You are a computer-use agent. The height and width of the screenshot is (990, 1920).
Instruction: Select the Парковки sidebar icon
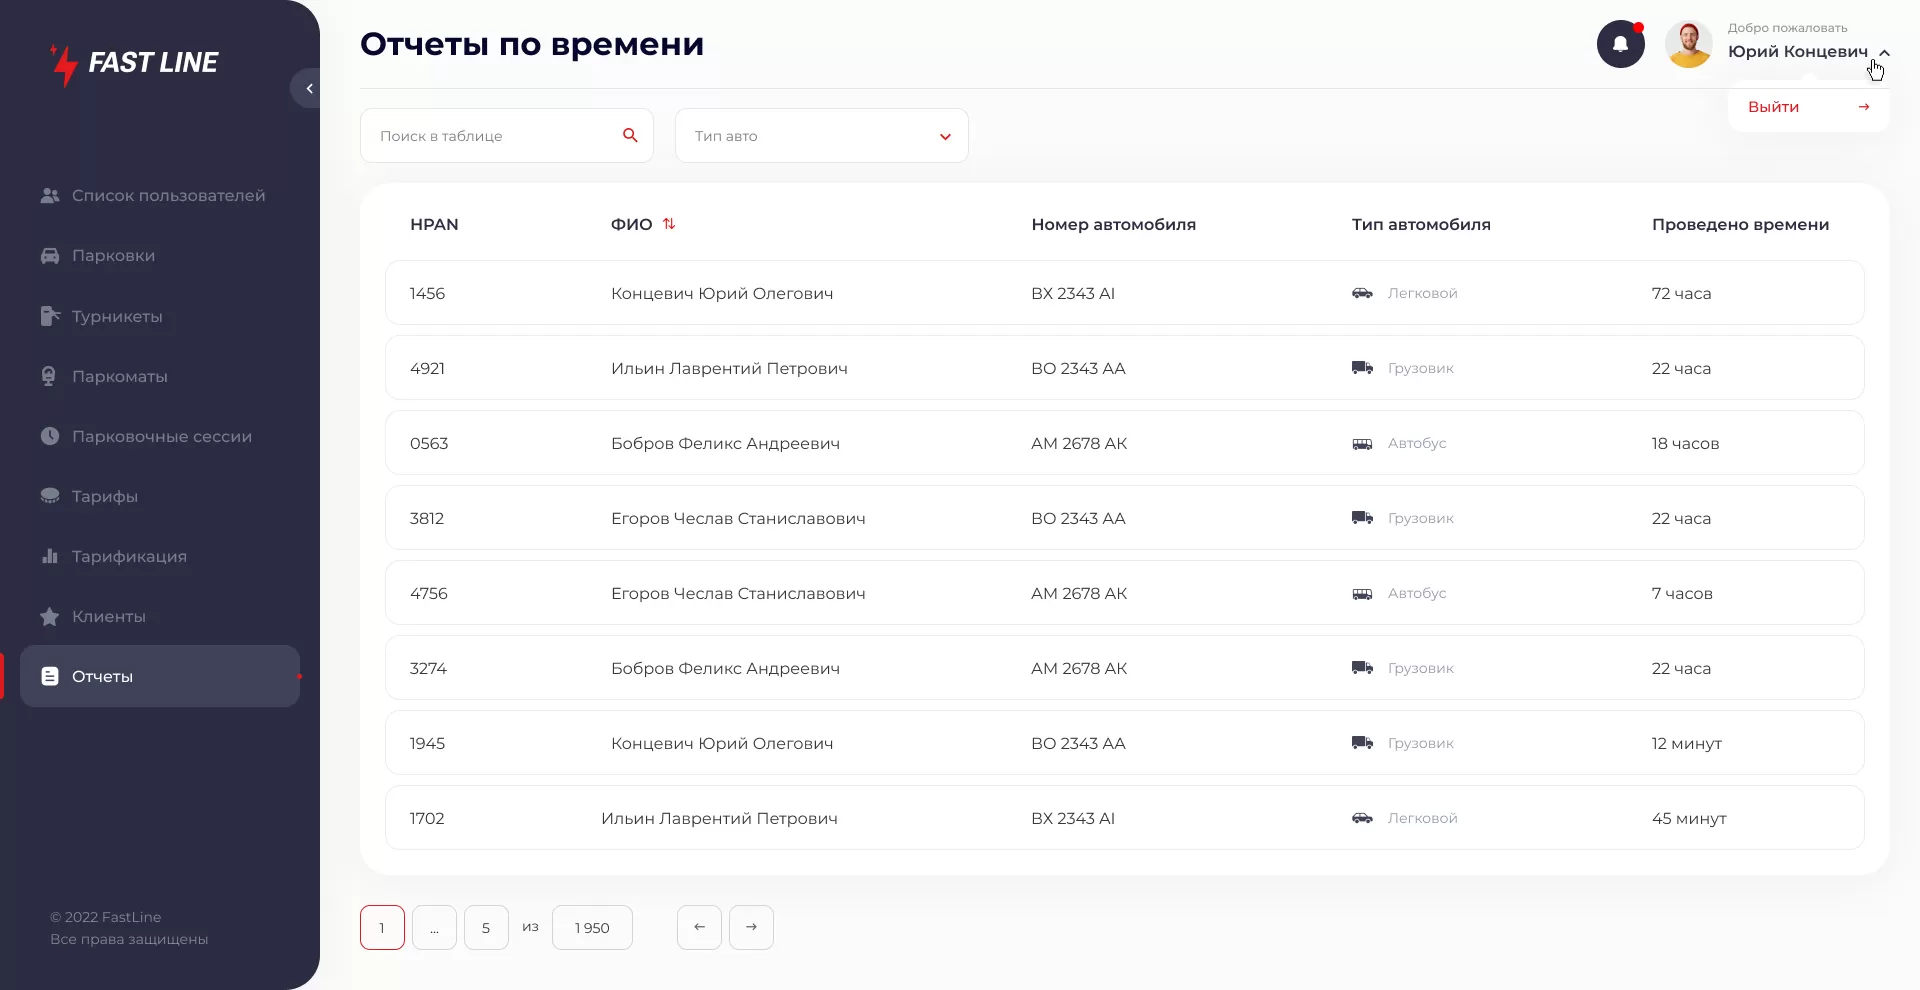(x=50, y=255)
